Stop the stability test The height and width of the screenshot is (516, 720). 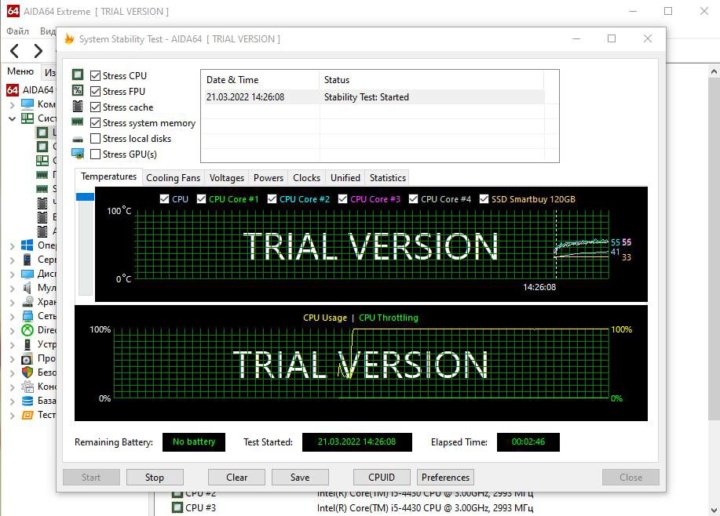point(154,477)
